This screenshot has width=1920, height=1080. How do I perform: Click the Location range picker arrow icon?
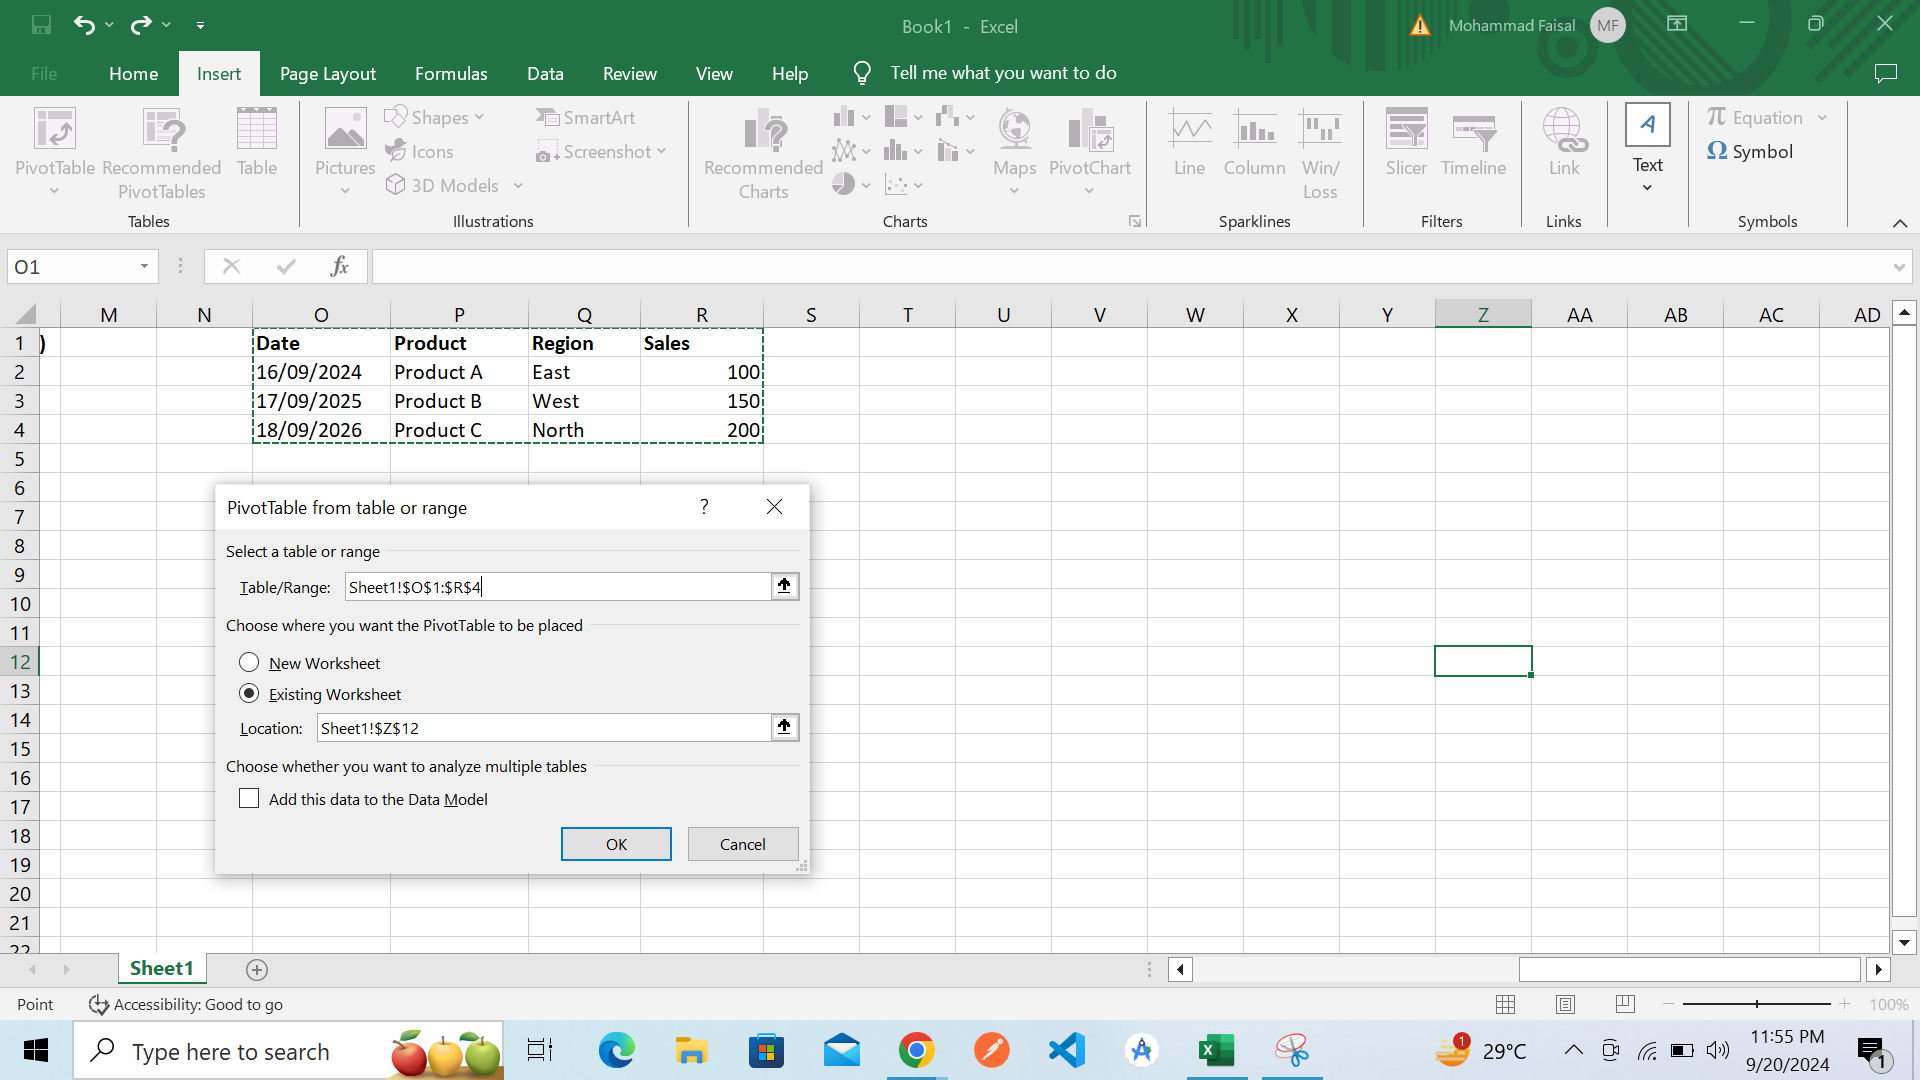784,727
